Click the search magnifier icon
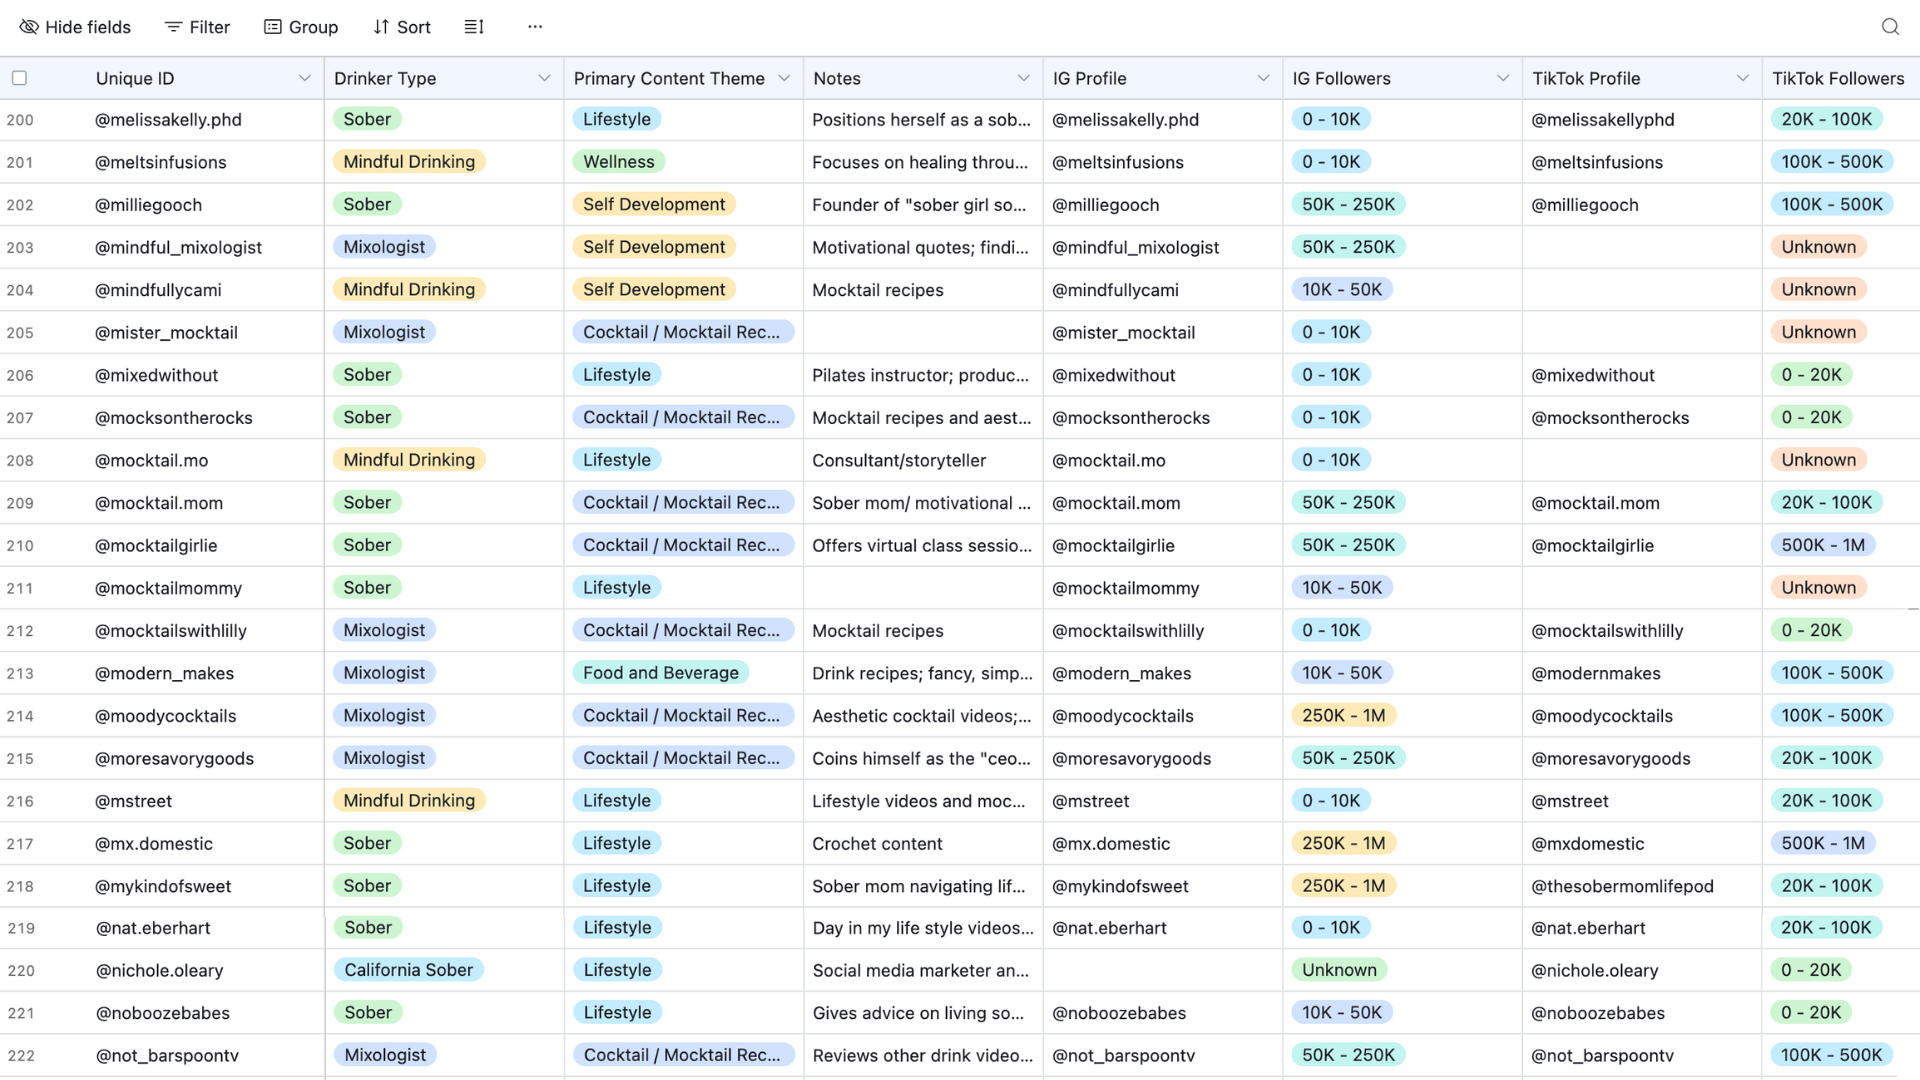This screenshot has height=1080, width=1920. 1889,27
